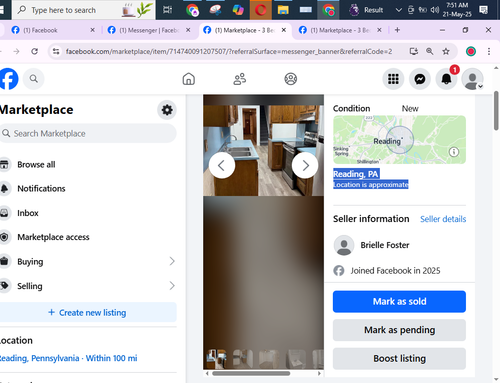The height and width of the screenshot is (383, 500).
Task: Select the second photo thumbnail
Action: (x=243, y=359)
